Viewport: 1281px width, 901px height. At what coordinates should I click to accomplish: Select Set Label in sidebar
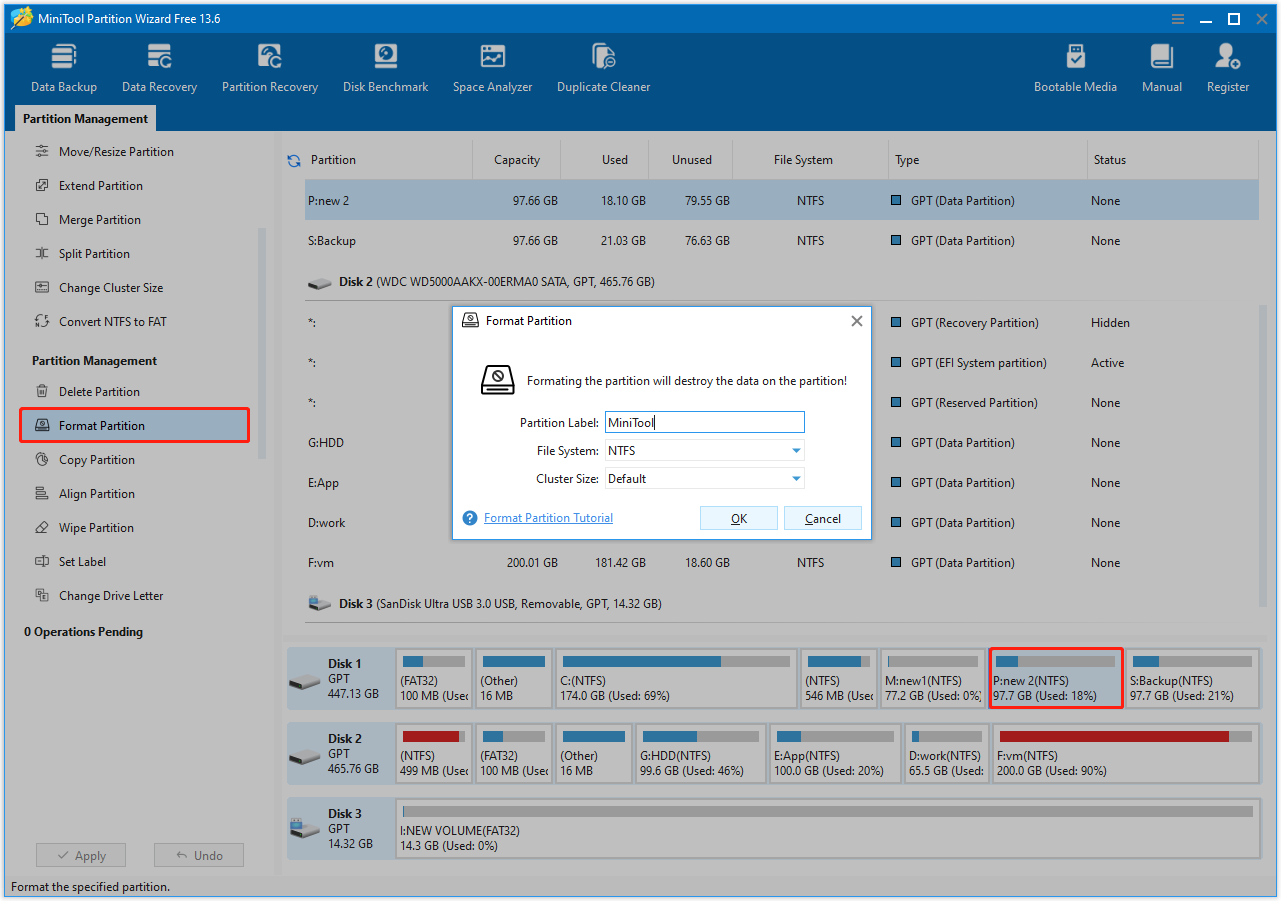(x=82, y=562)
